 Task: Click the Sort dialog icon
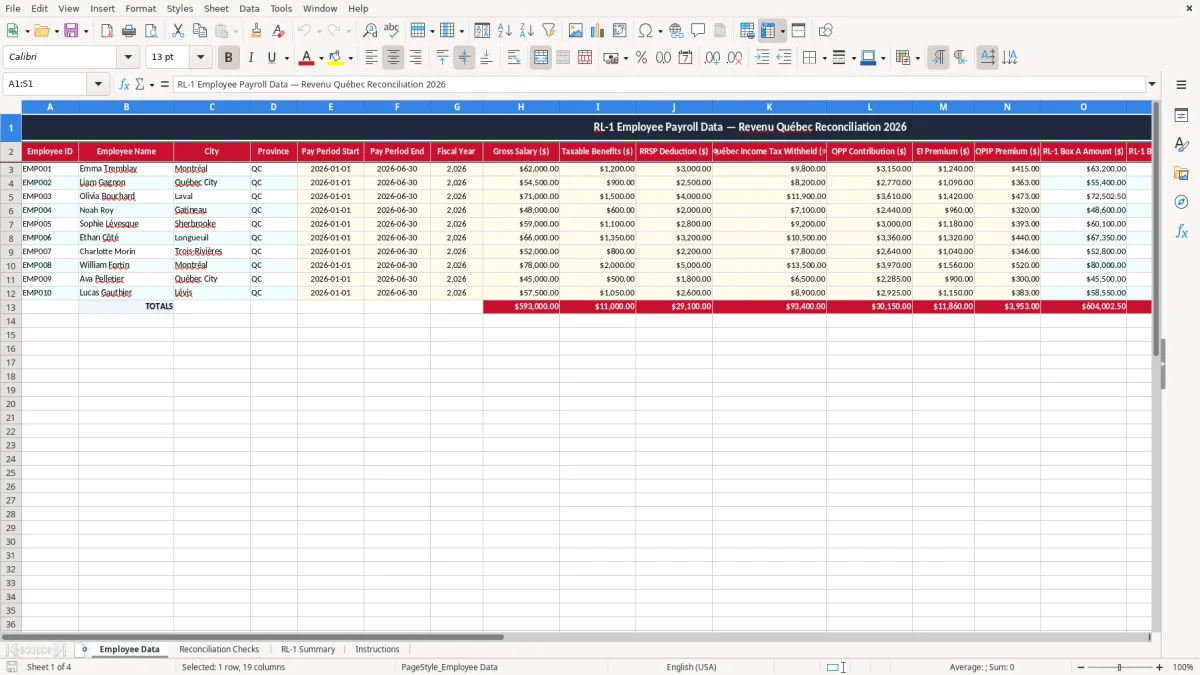pos(482,31)
